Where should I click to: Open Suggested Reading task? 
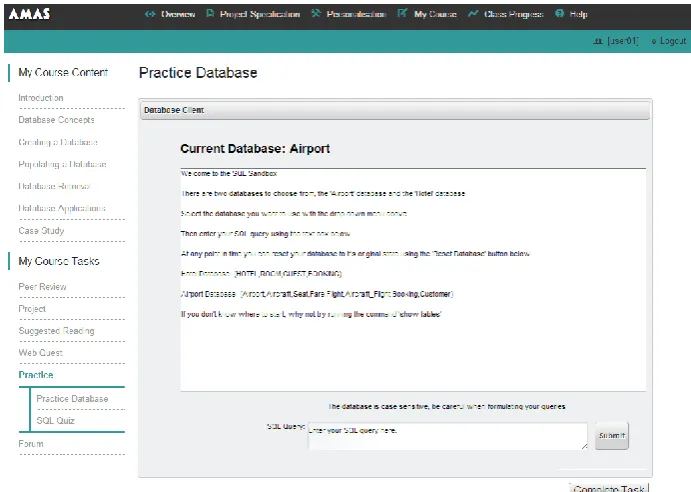(x=56, y=331)
